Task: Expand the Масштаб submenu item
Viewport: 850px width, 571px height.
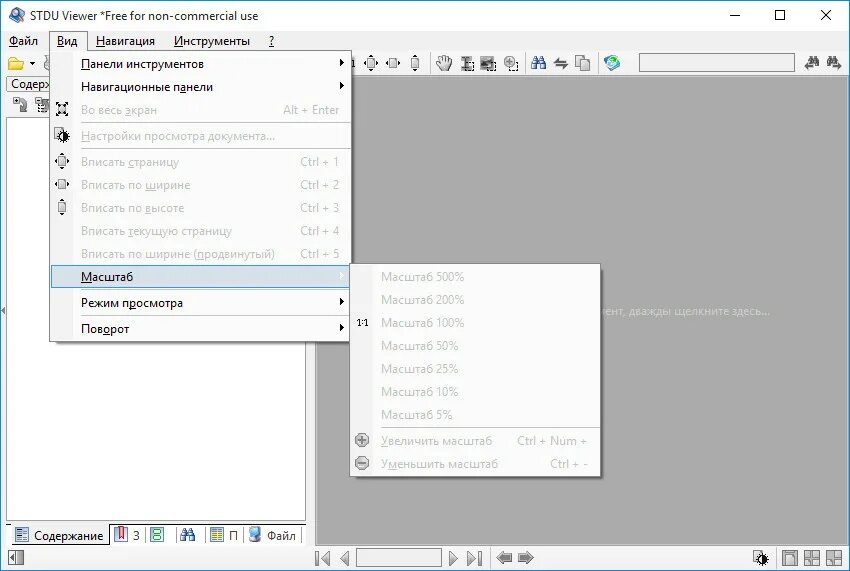Action: click(x=201, y=277)
